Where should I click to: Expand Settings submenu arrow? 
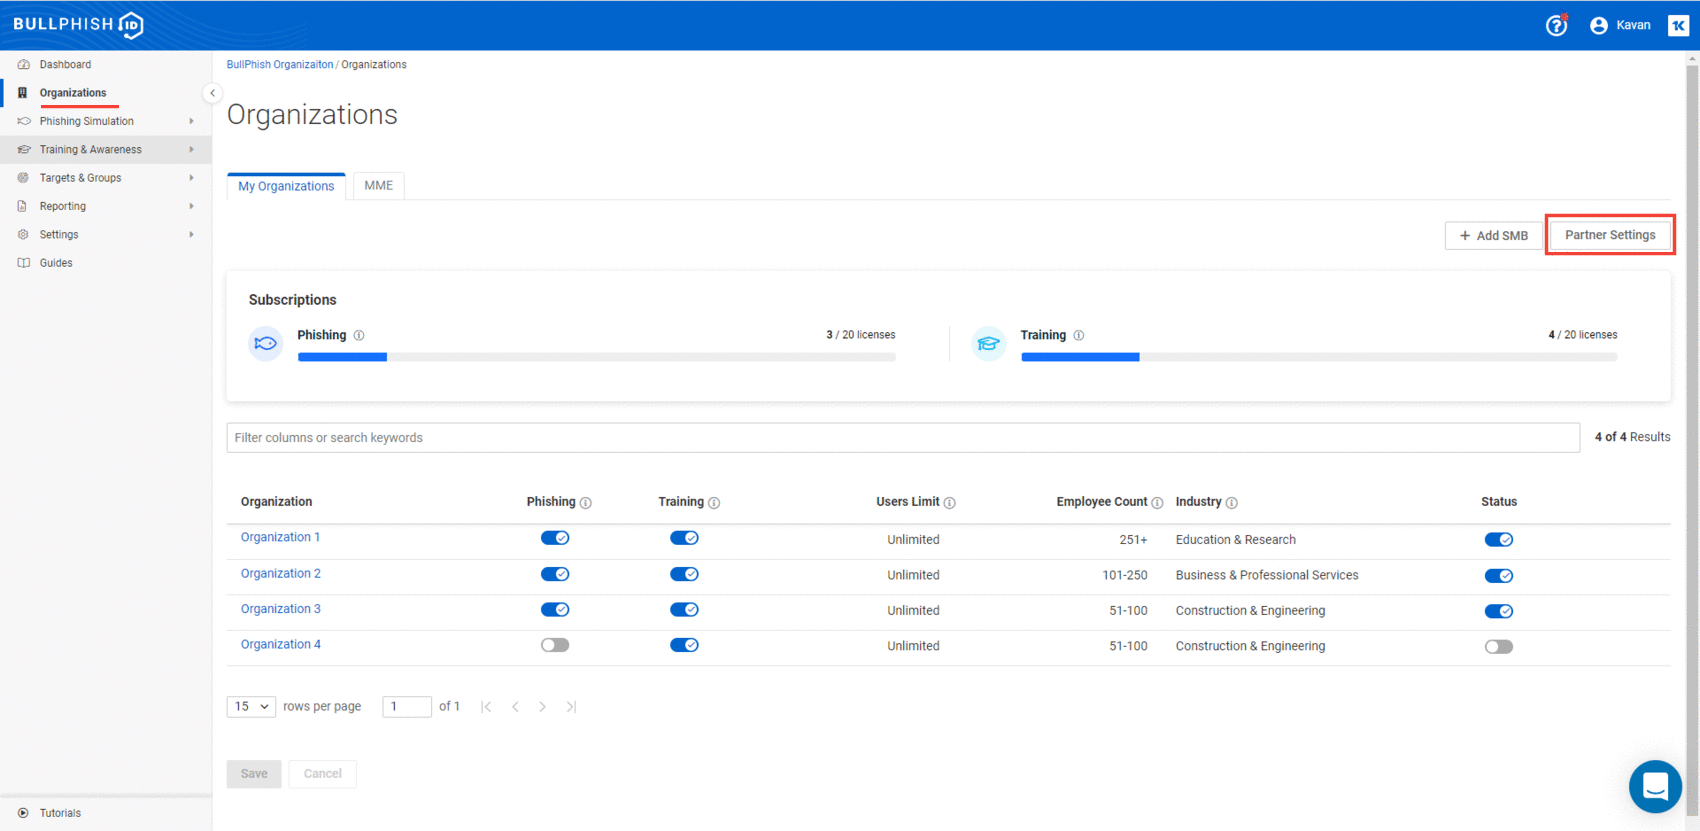[191, 234]
